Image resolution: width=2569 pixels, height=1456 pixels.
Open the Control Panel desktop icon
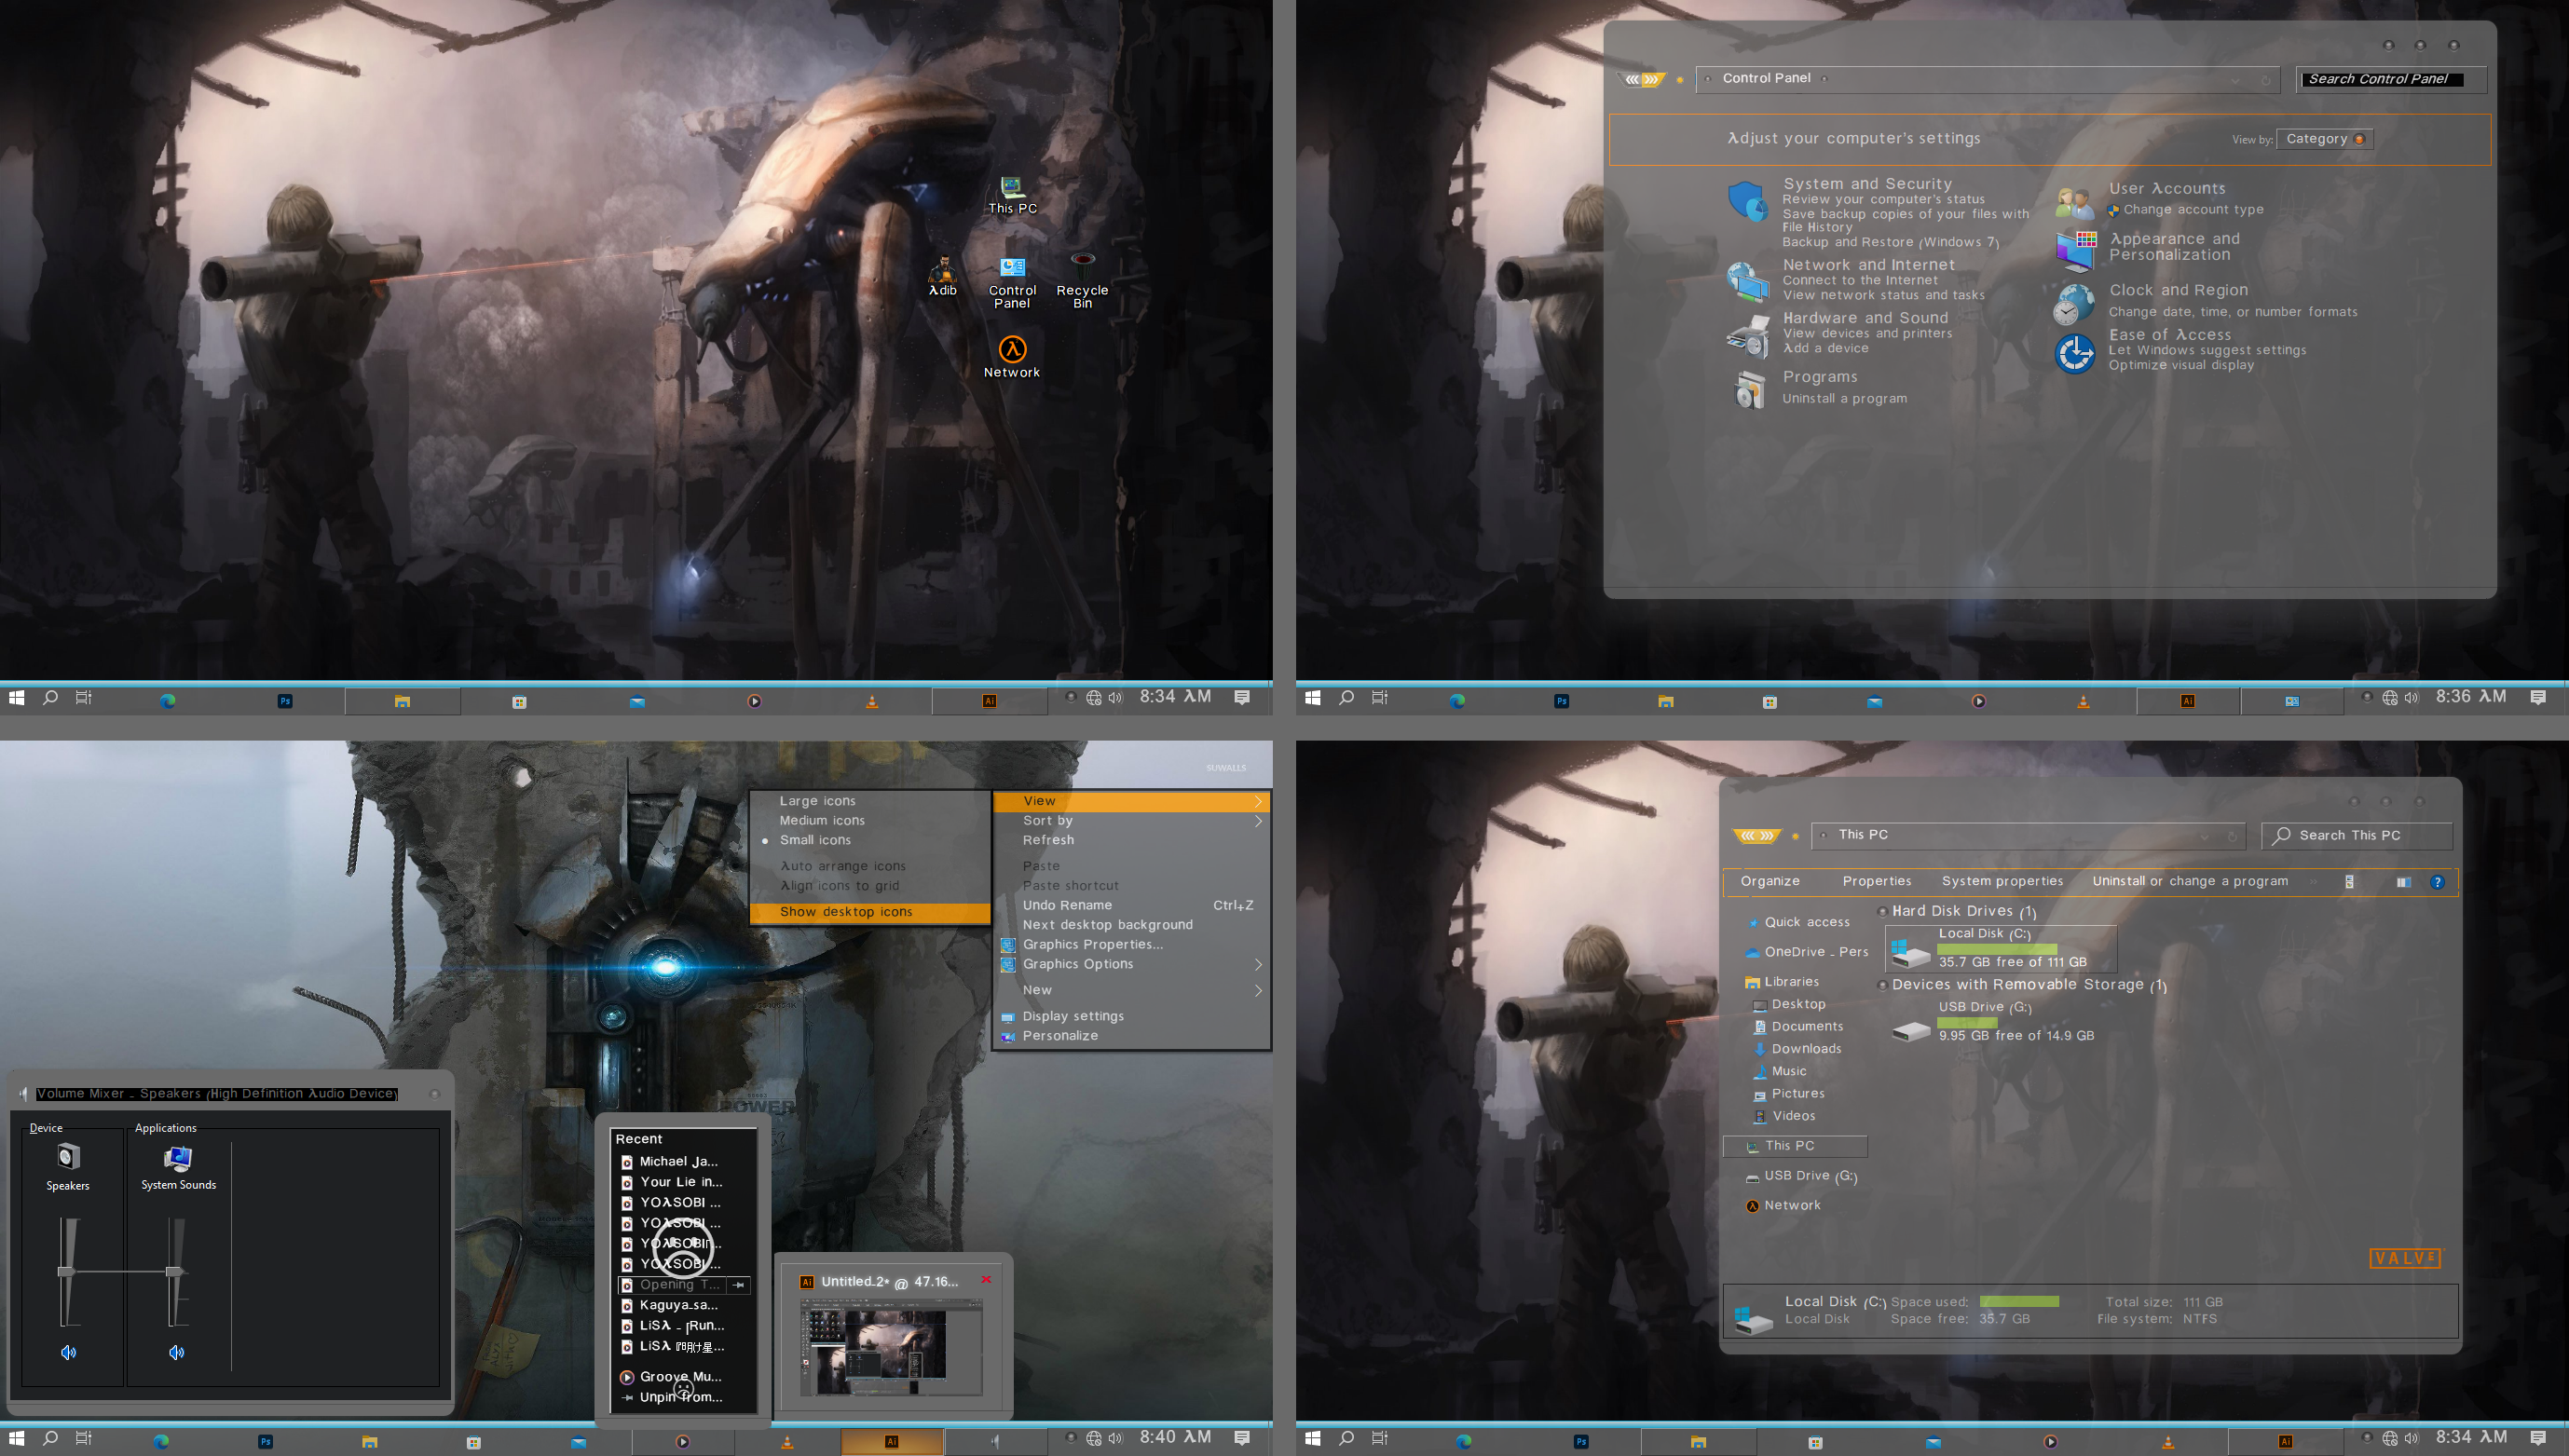click(1012, 282)
